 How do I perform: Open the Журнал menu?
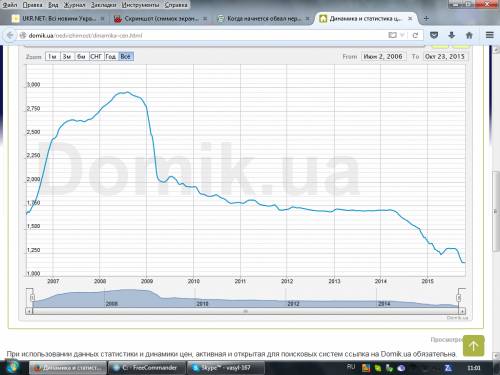tap(74, 5)
